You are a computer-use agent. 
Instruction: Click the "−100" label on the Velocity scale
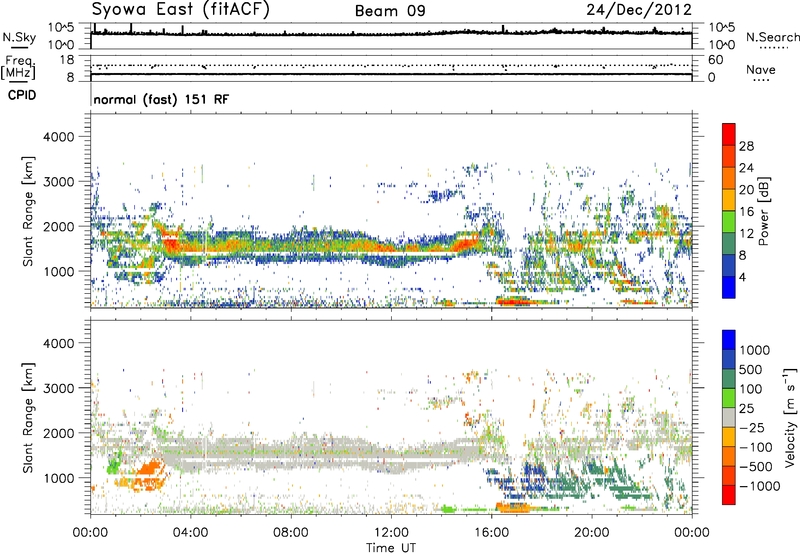[x=755, y=447]
